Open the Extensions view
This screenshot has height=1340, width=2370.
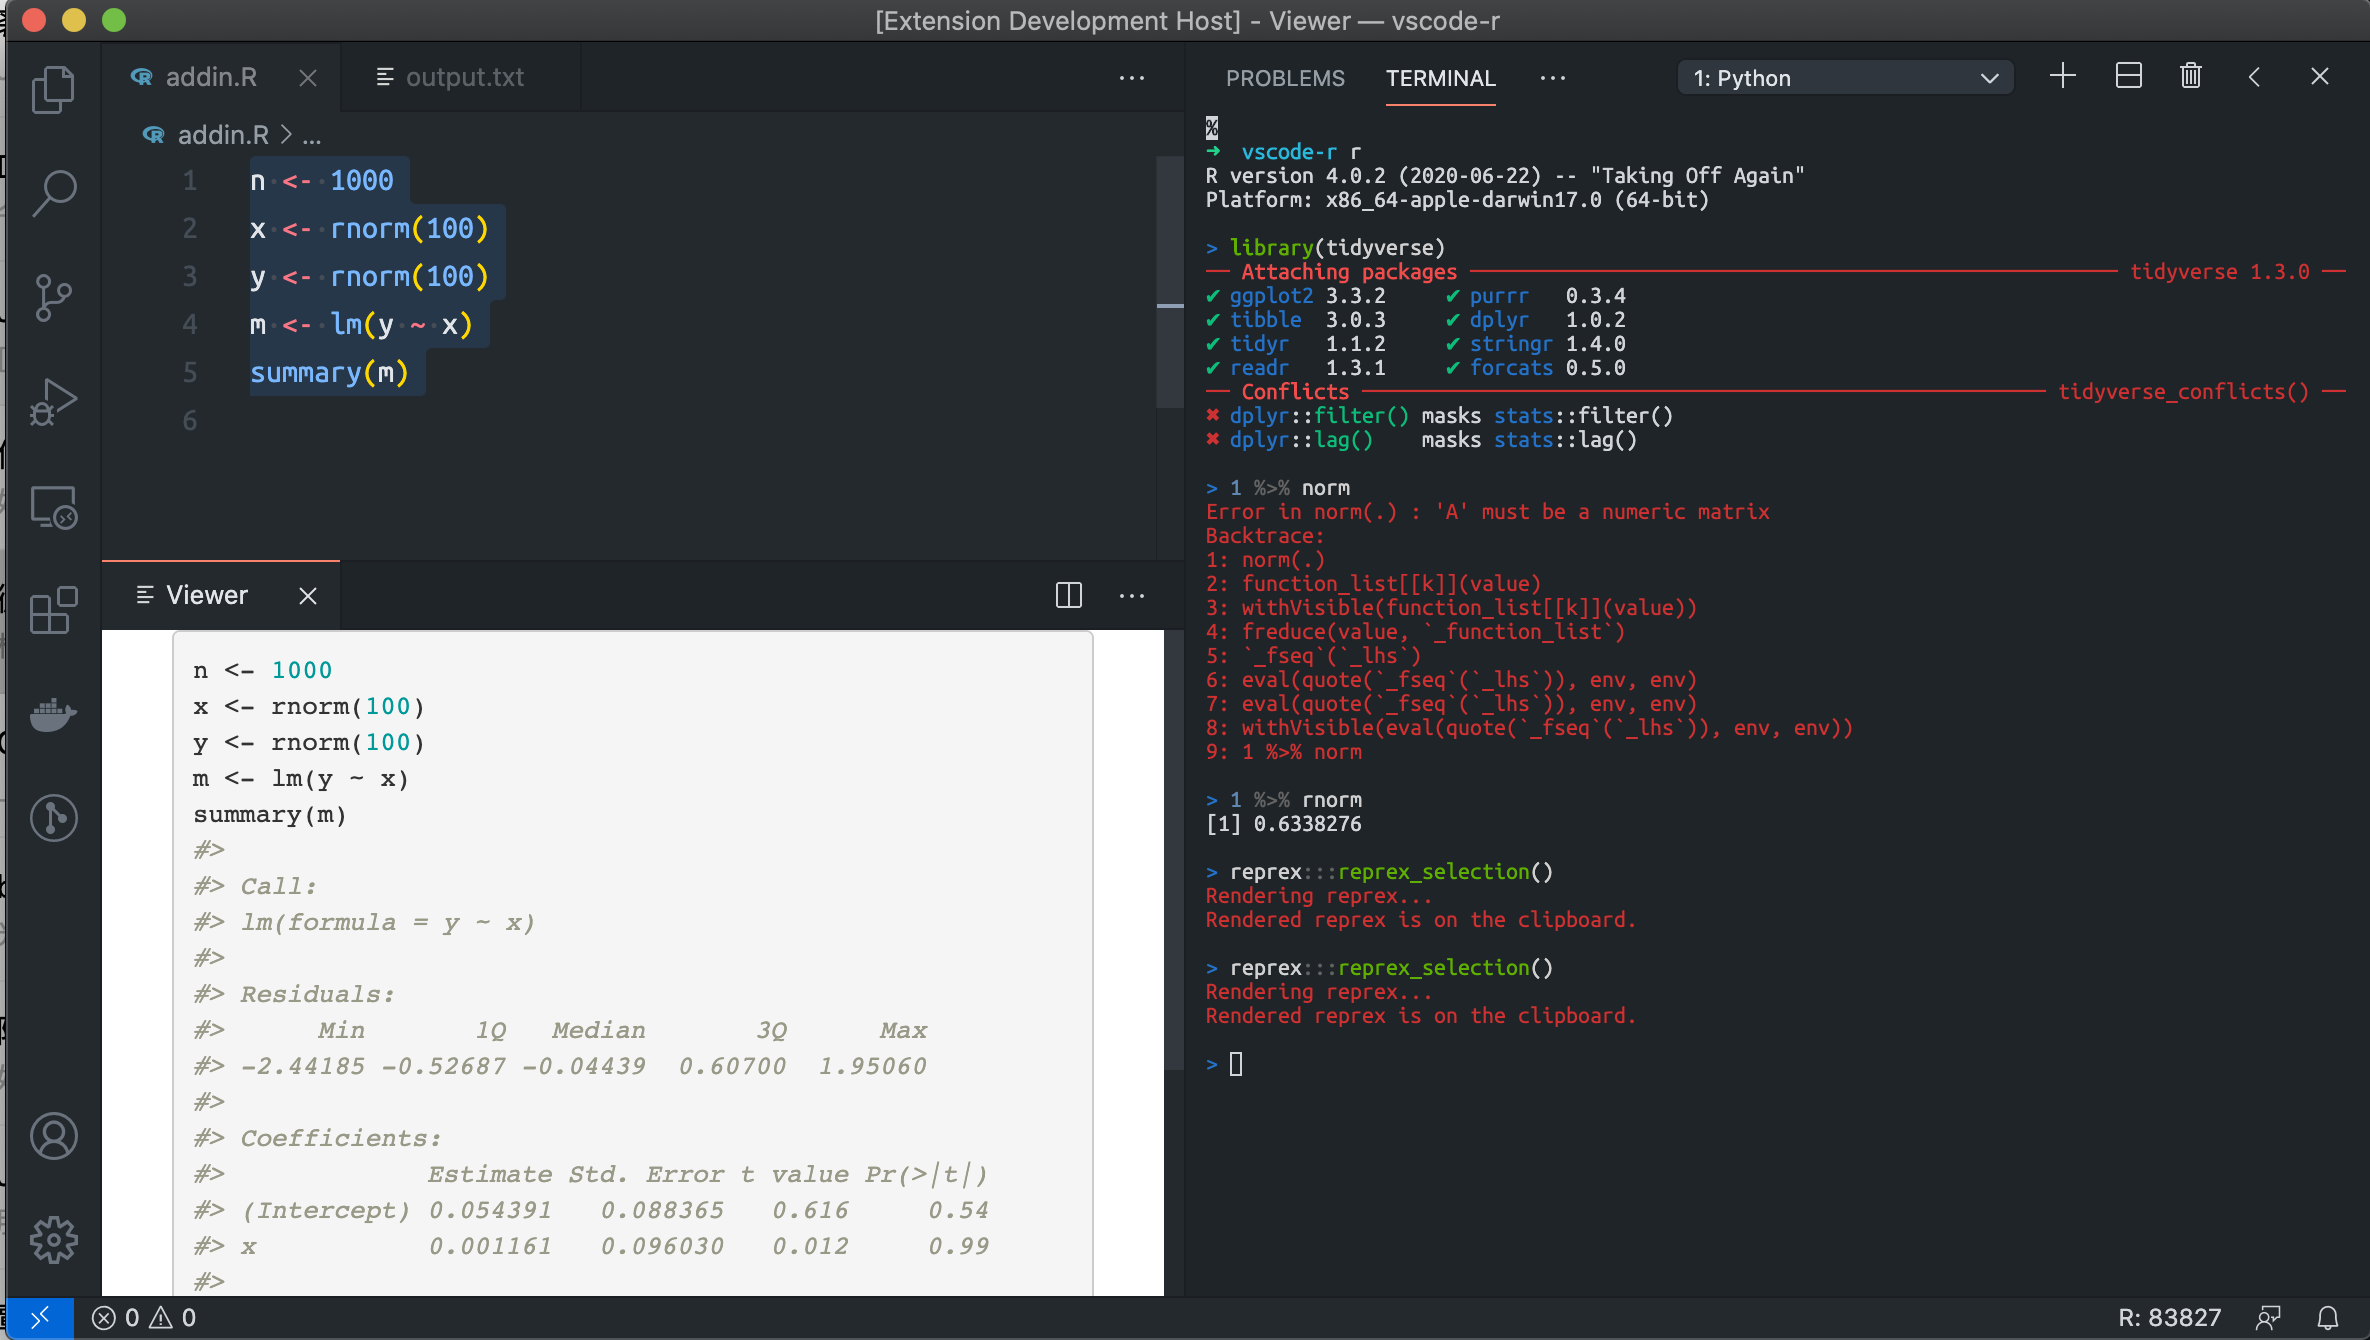click(x=54, y=611)
